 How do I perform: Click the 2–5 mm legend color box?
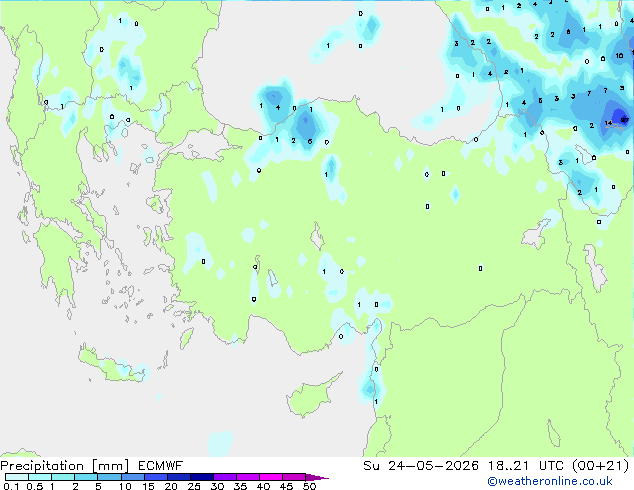pyautogui.click(x=86, y=477)
